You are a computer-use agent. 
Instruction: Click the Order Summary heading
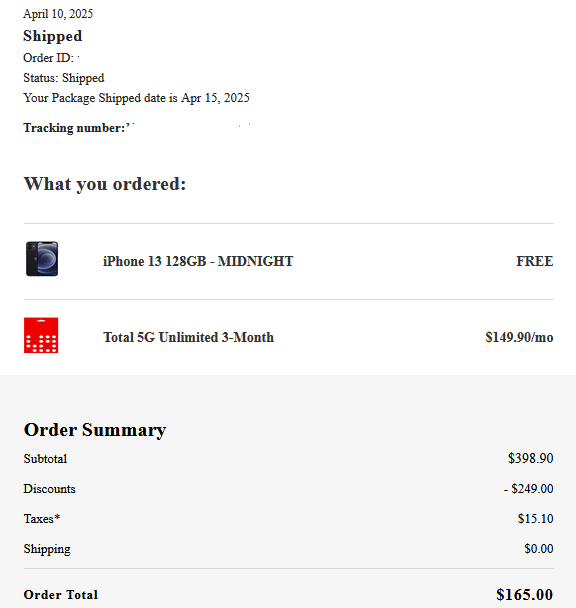[95, 430]
